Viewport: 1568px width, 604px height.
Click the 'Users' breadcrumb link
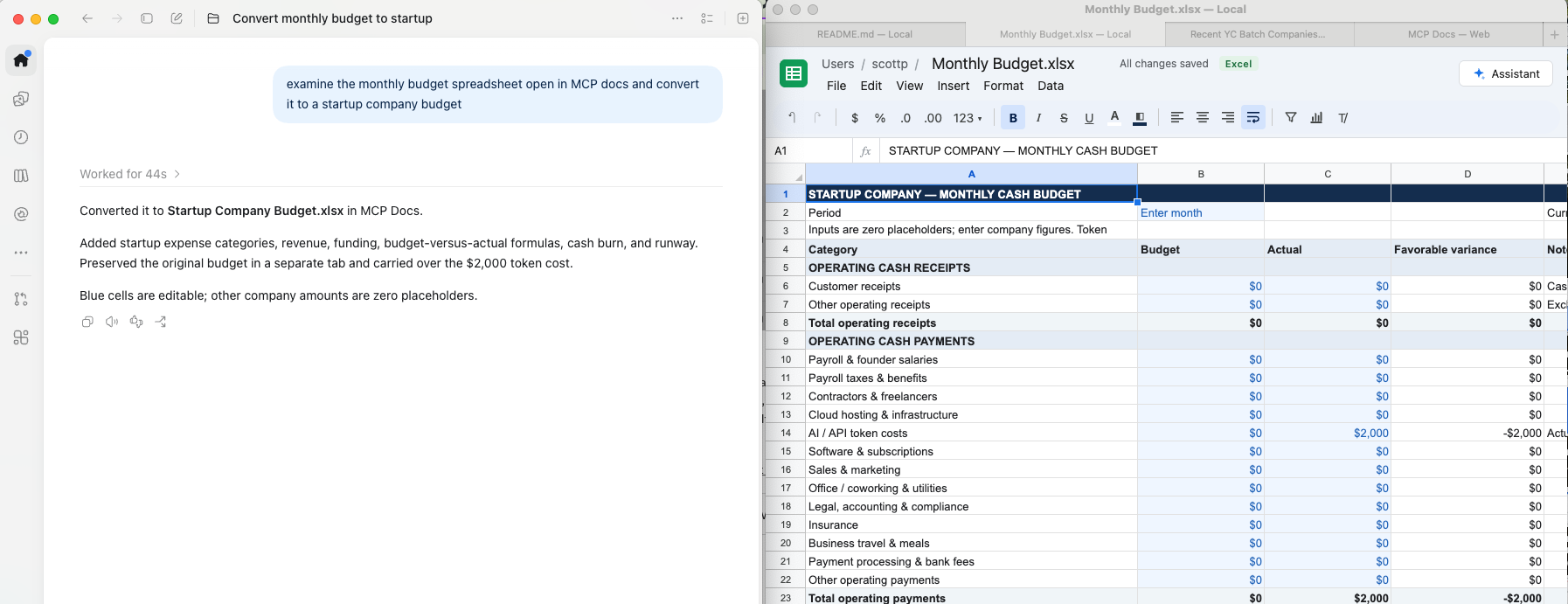tap(838, 64)
